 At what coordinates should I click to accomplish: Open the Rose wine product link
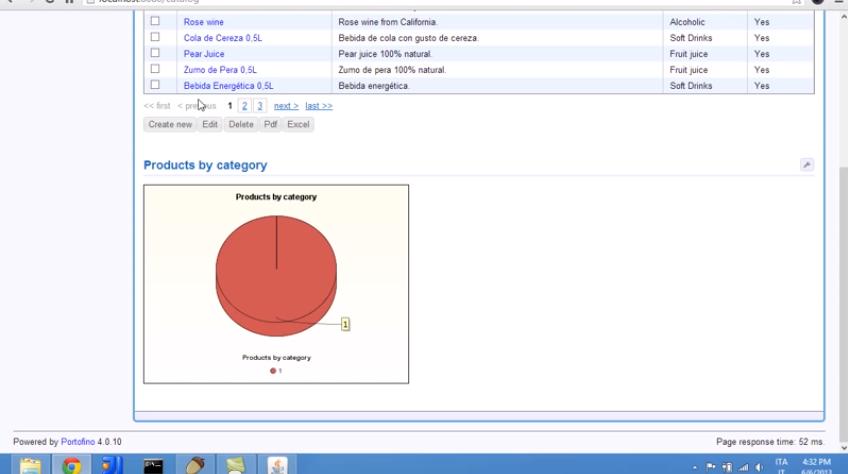[x=203, y=22]
